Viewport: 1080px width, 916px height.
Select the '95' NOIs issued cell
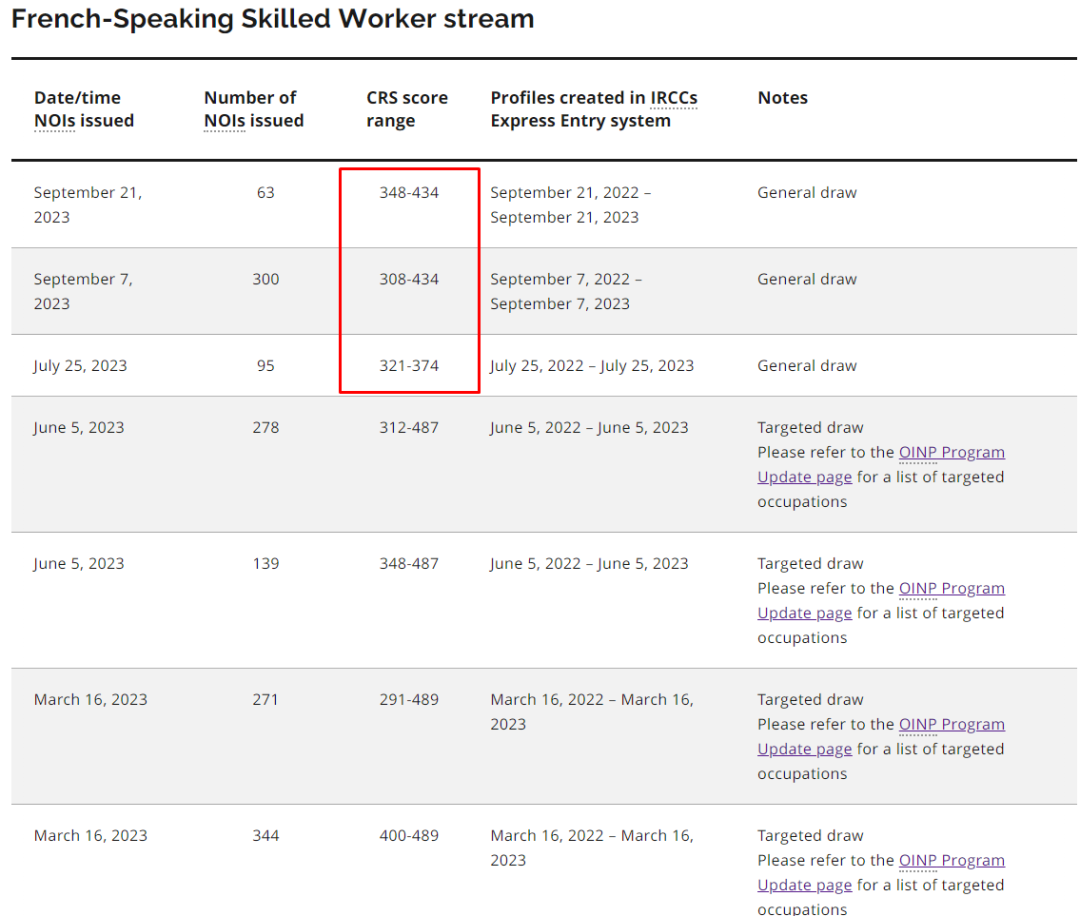266,366
